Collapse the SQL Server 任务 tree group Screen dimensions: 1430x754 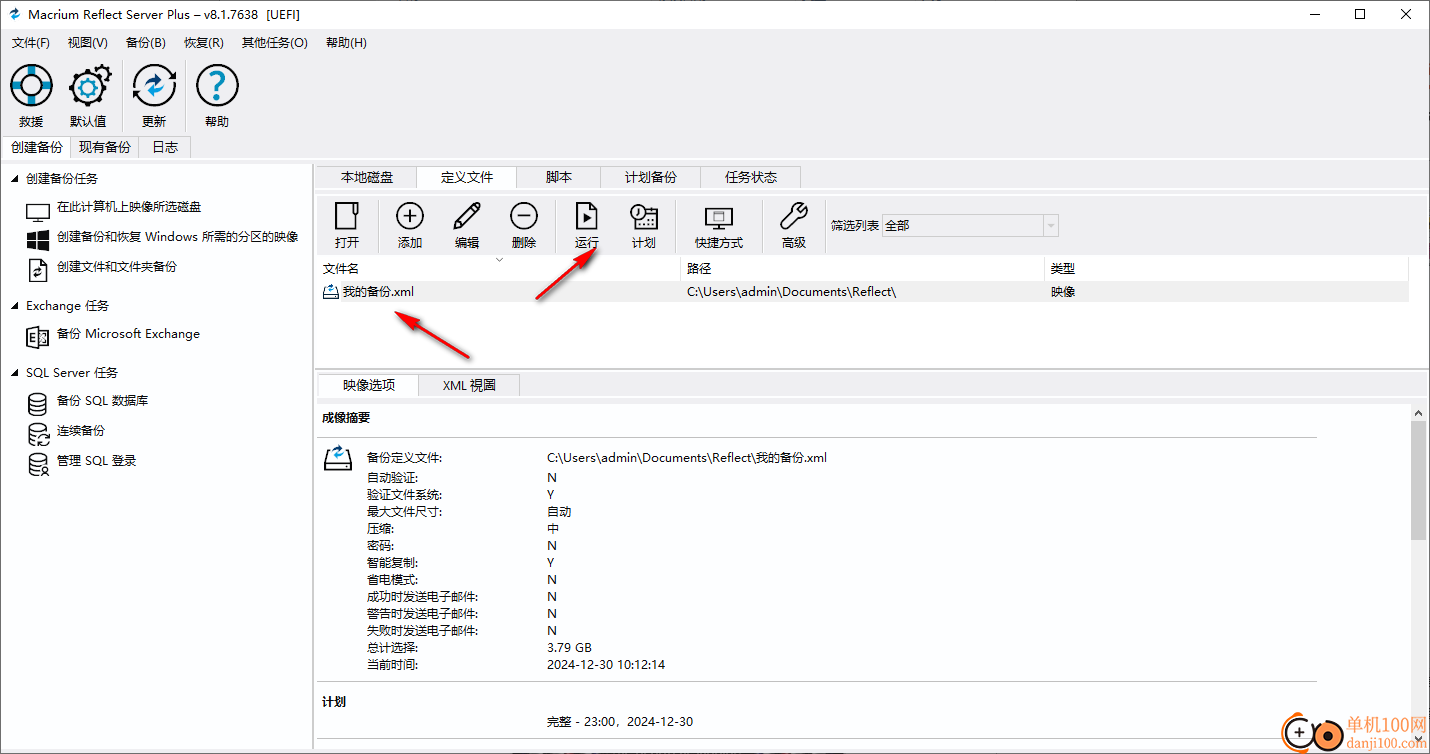(x=15, y=373)
